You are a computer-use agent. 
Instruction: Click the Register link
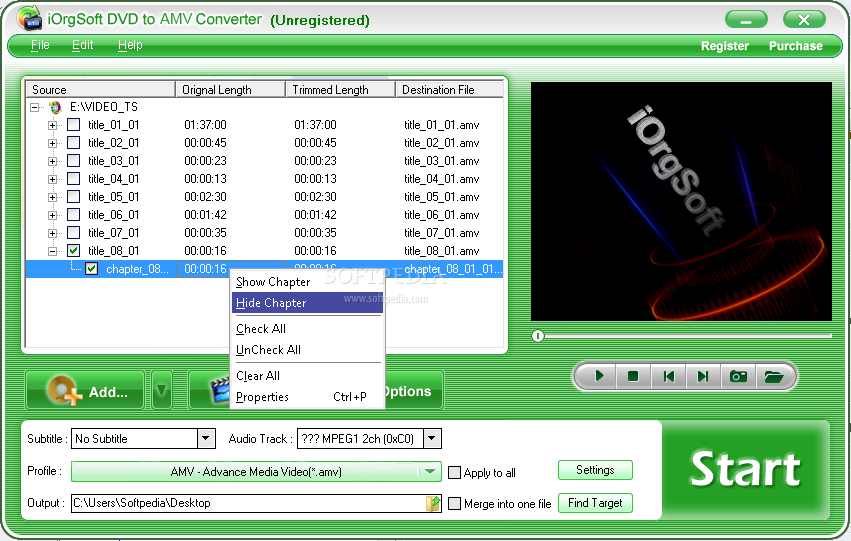(725, 46)
